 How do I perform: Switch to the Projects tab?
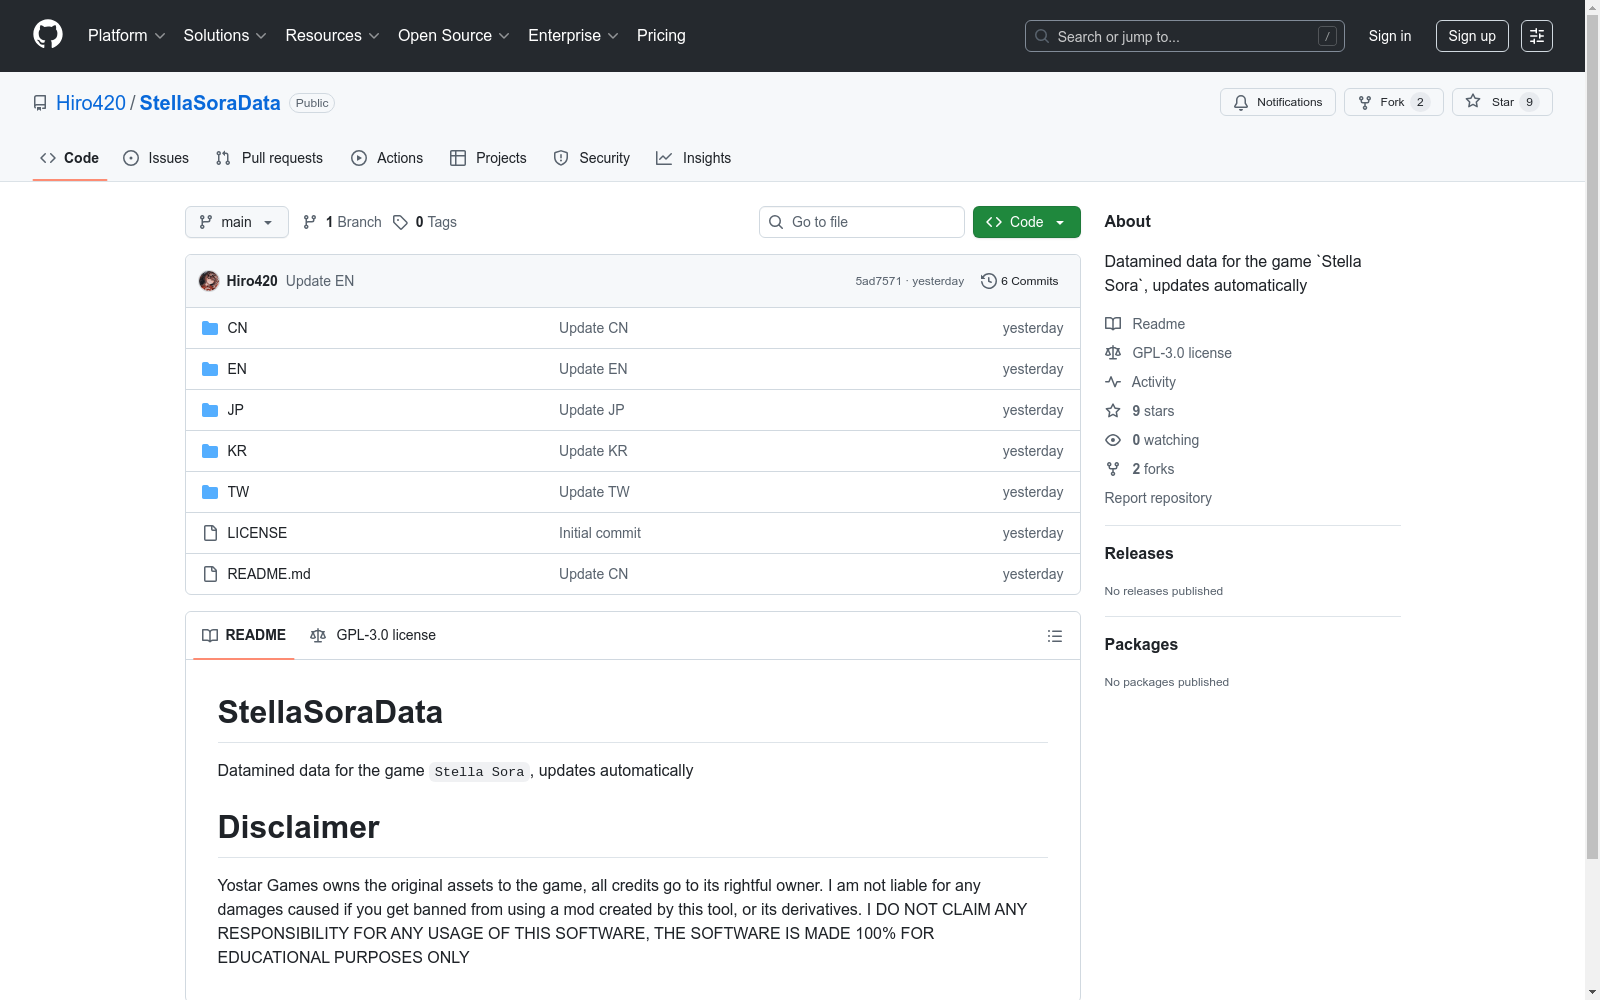pyautogui.click(x=488, y=158)
